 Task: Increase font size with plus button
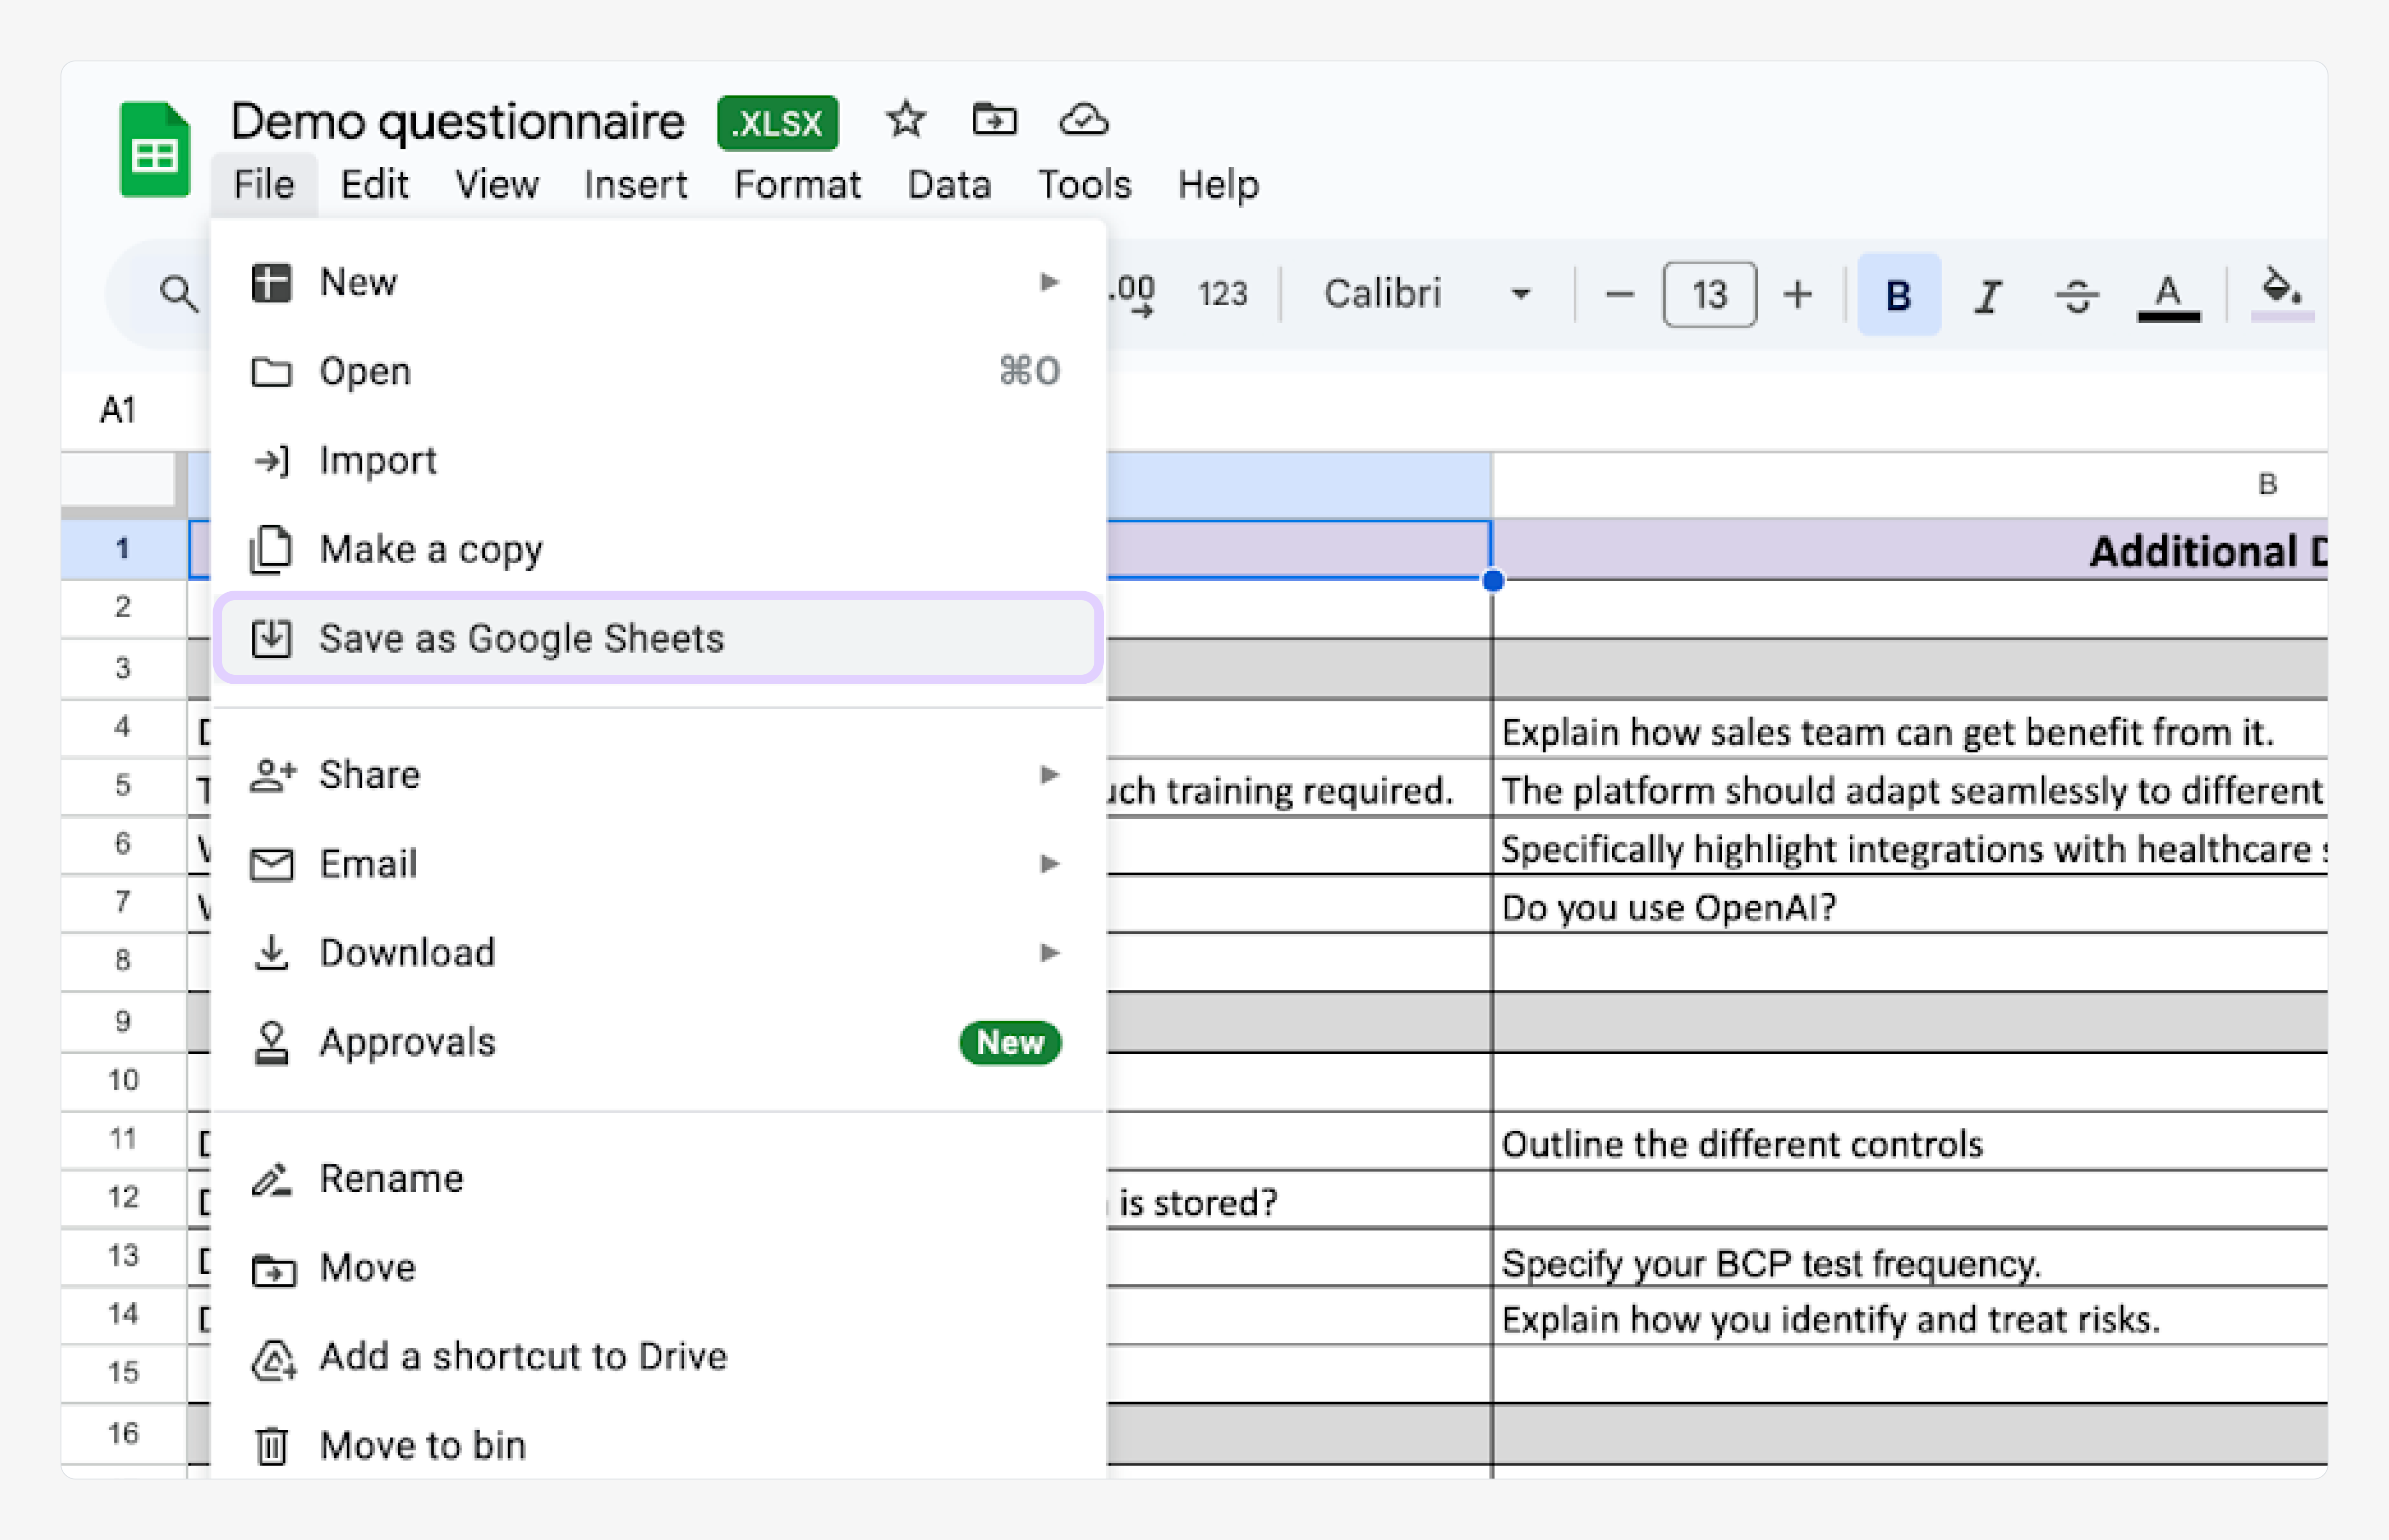click(x=1797, y=295)
